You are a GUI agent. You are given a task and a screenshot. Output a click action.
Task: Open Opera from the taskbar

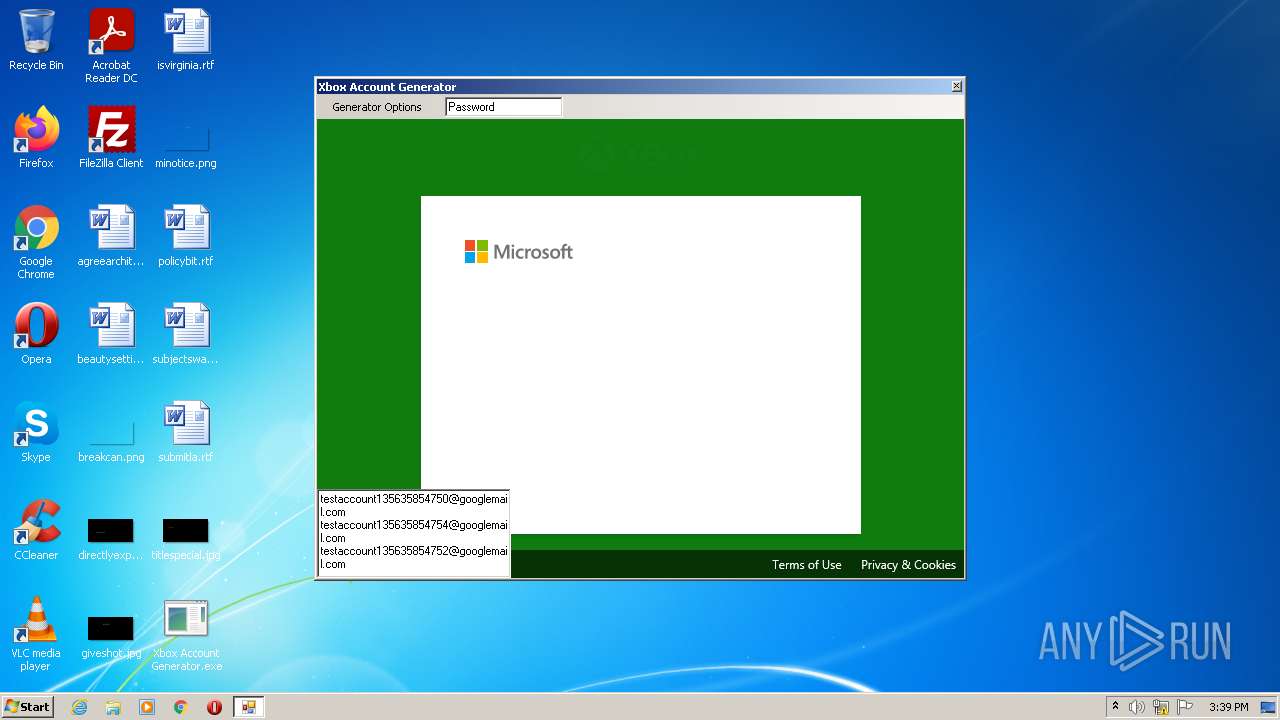(214, 707)
